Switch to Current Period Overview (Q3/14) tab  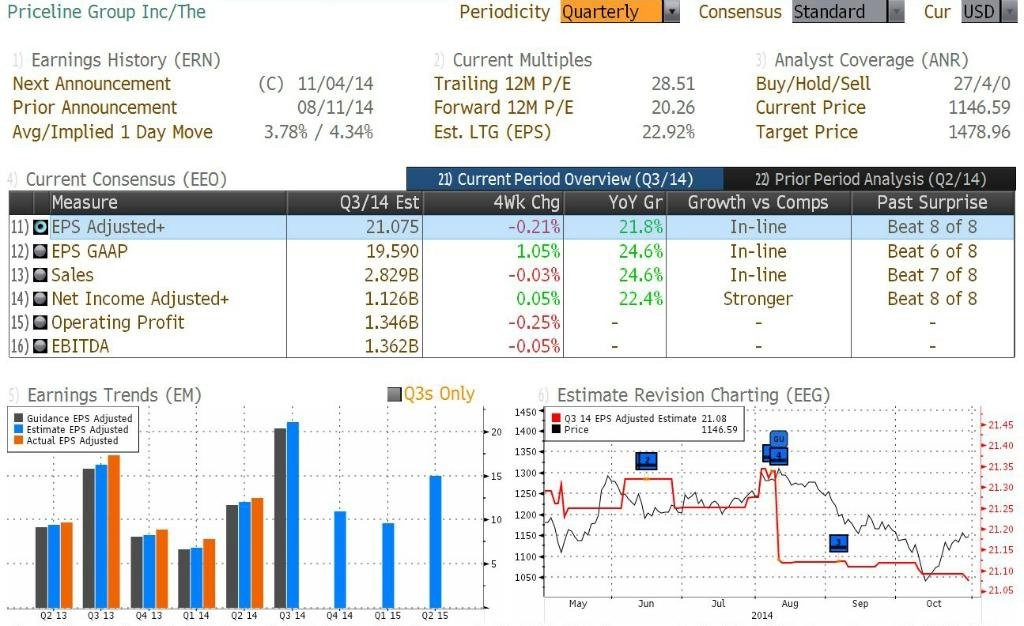pos(565,179)
